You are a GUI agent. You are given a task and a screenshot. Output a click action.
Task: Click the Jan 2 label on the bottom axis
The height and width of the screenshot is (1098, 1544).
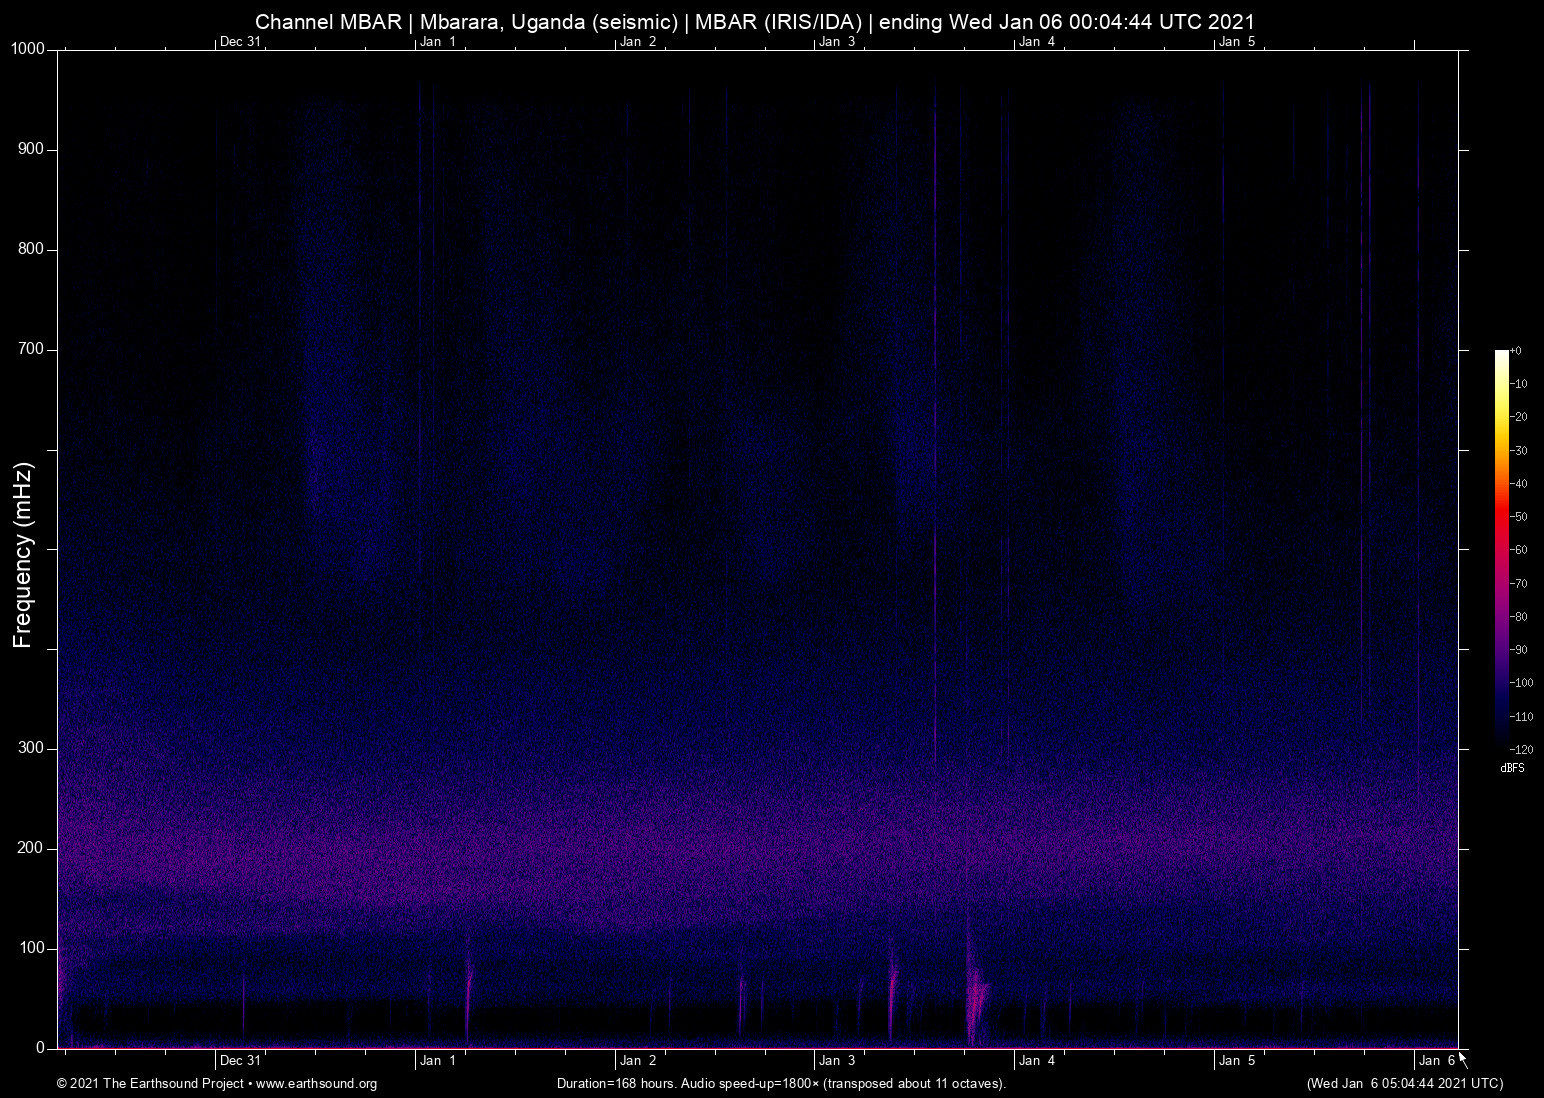637,1060
